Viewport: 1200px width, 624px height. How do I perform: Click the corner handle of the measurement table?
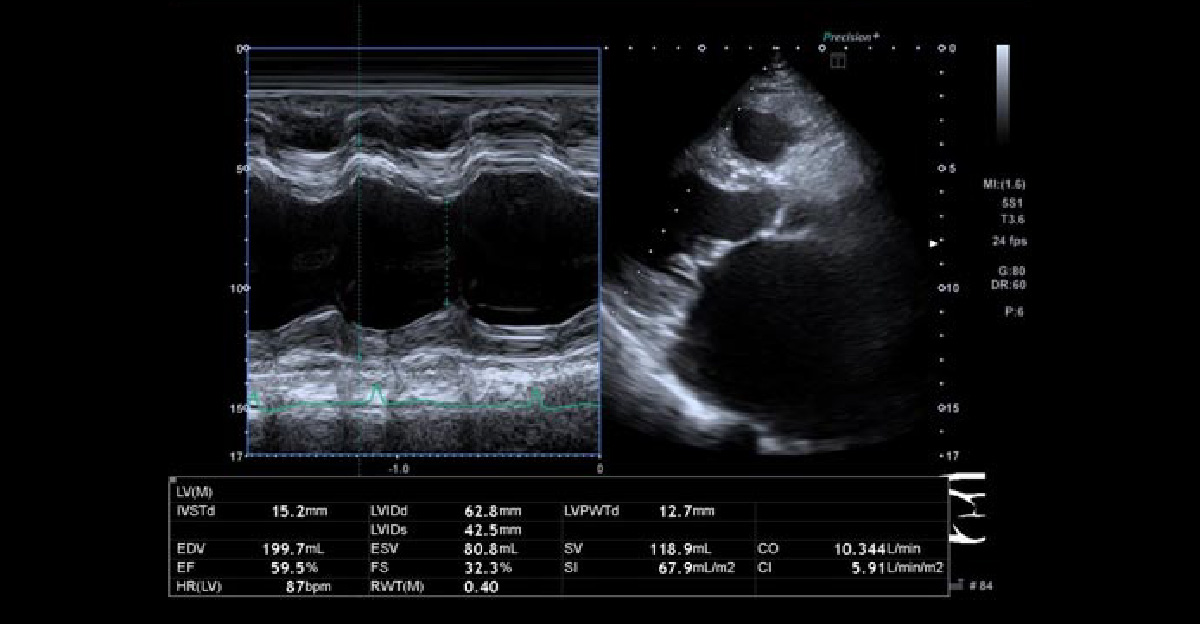tap(172, 480)
